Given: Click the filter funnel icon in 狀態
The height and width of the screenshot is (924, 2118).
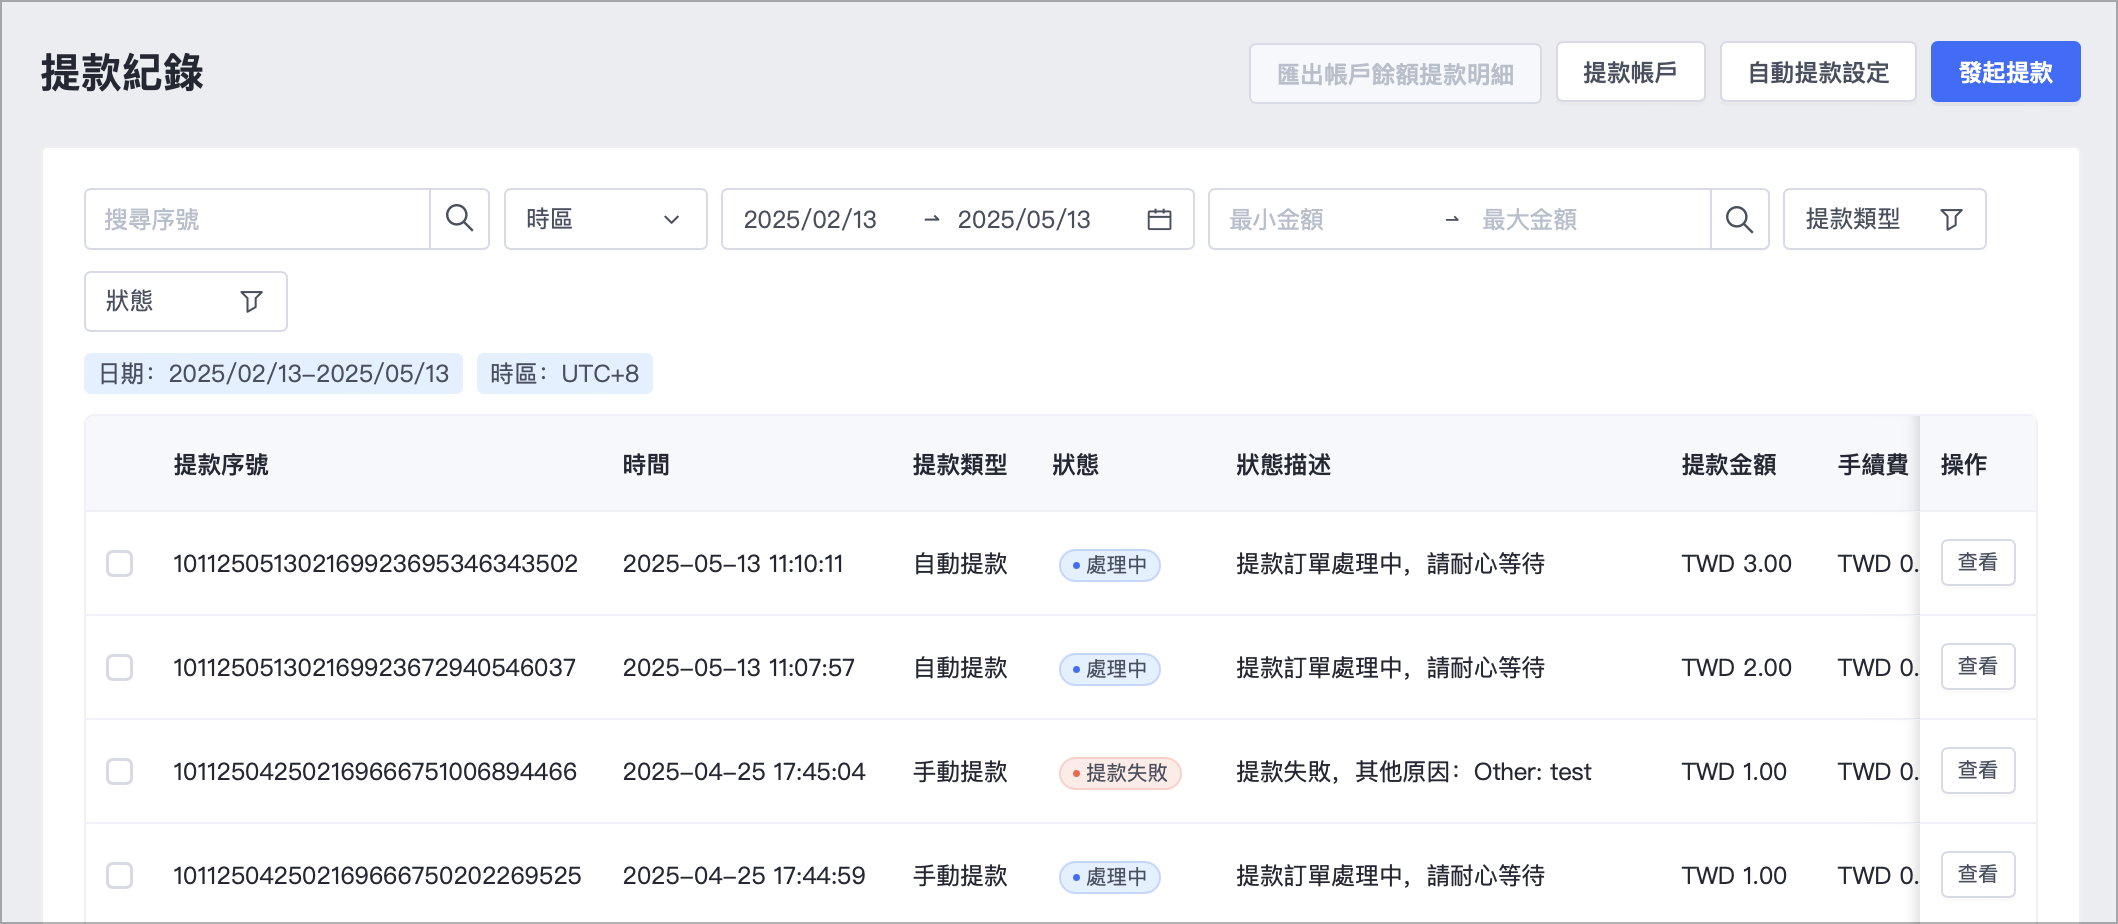Looking at the screenshot, I should tap(252, 301).
